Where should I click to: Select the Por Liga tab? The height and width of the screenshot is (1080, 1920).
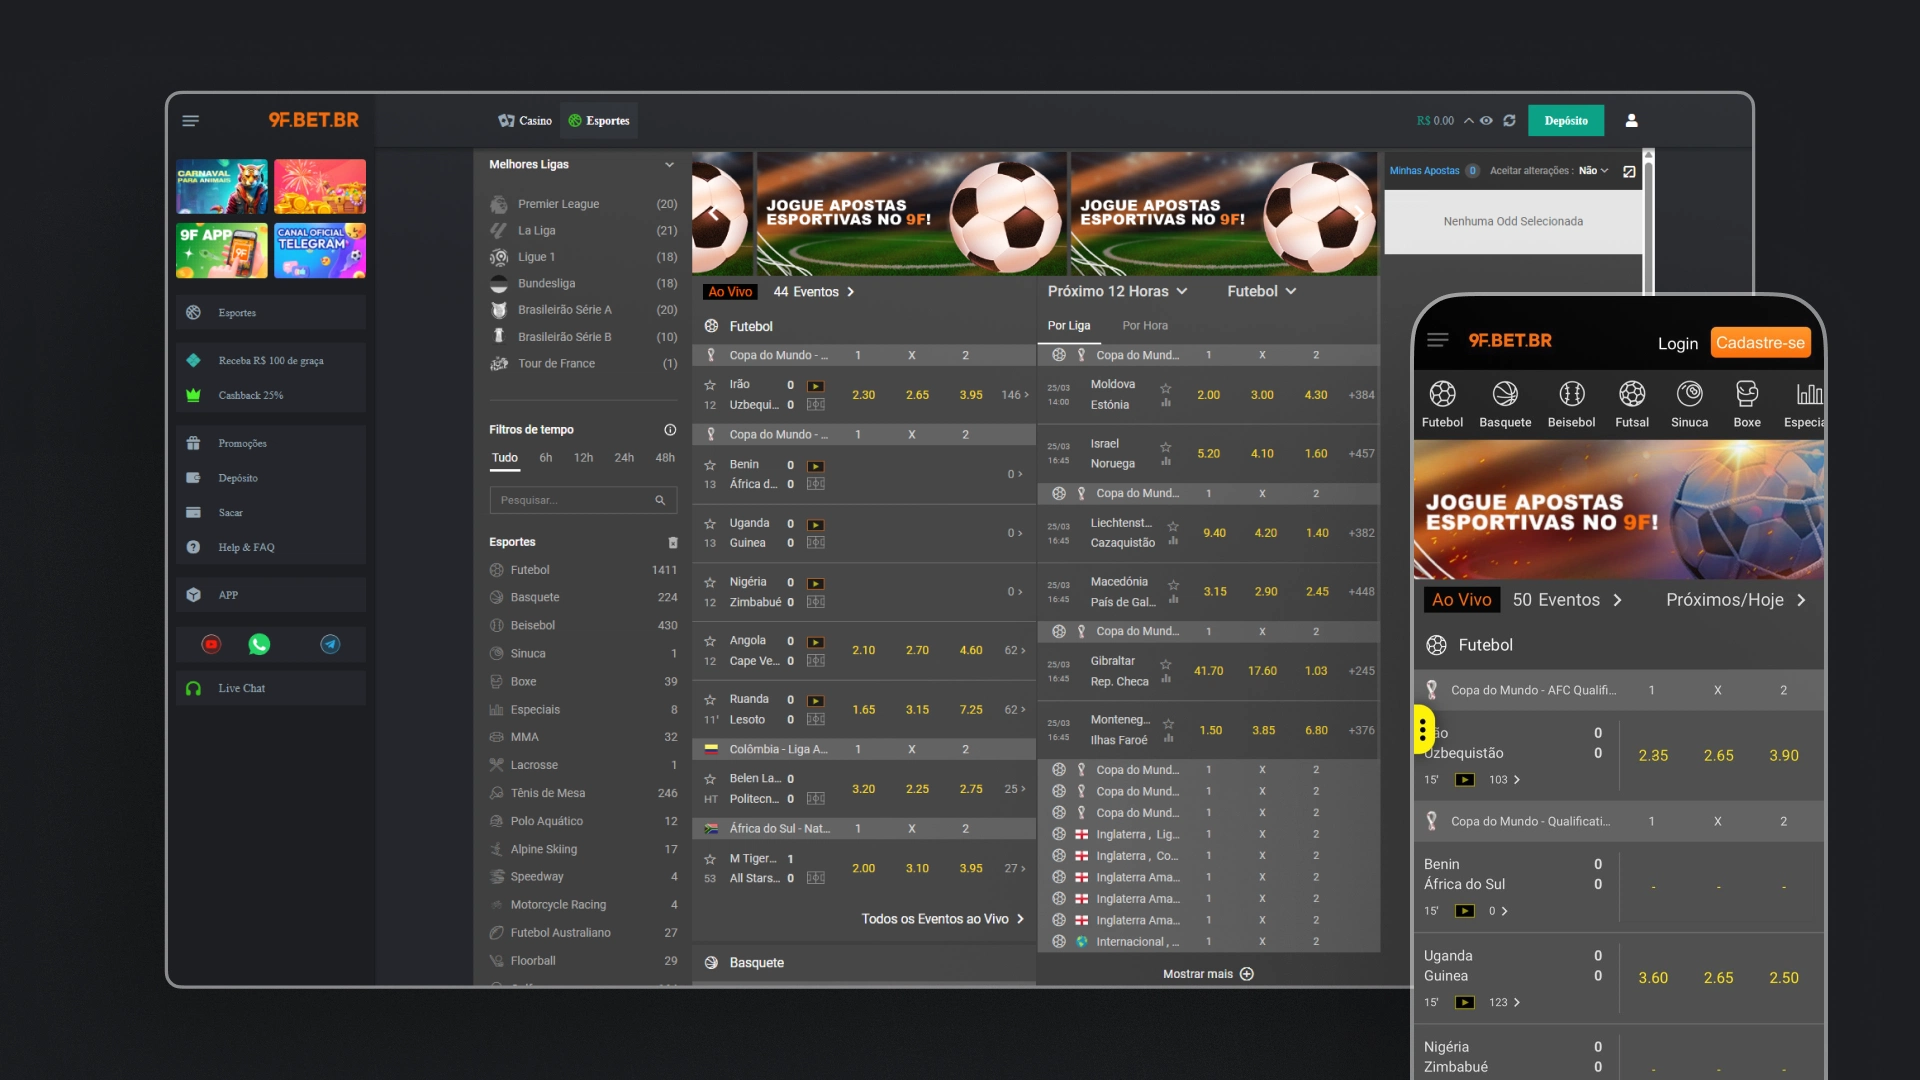pyautogui.click(x=1069, y=326)
